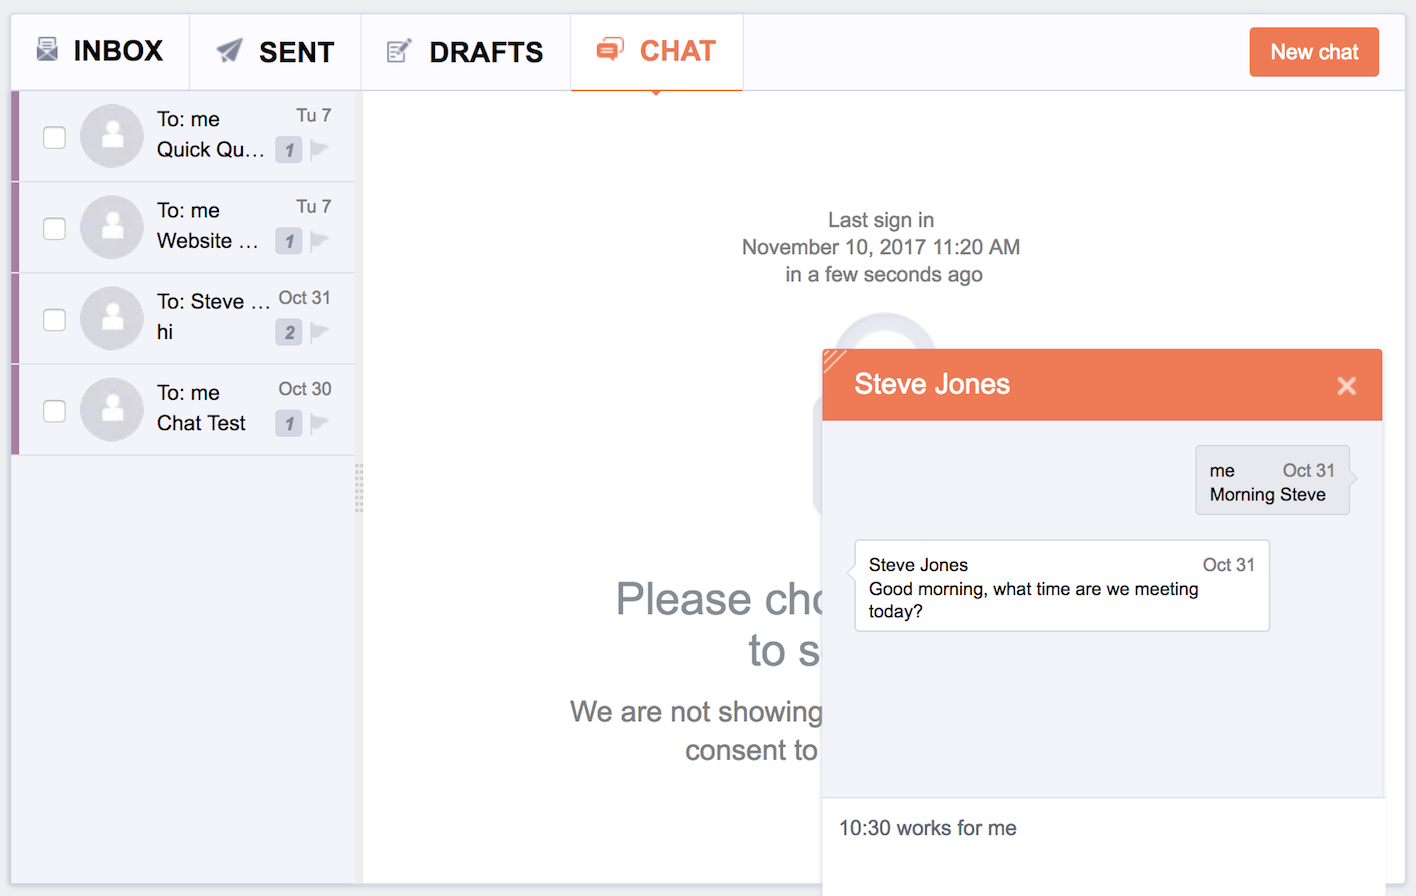Go to the Drafts tab

tap(465, 52)
